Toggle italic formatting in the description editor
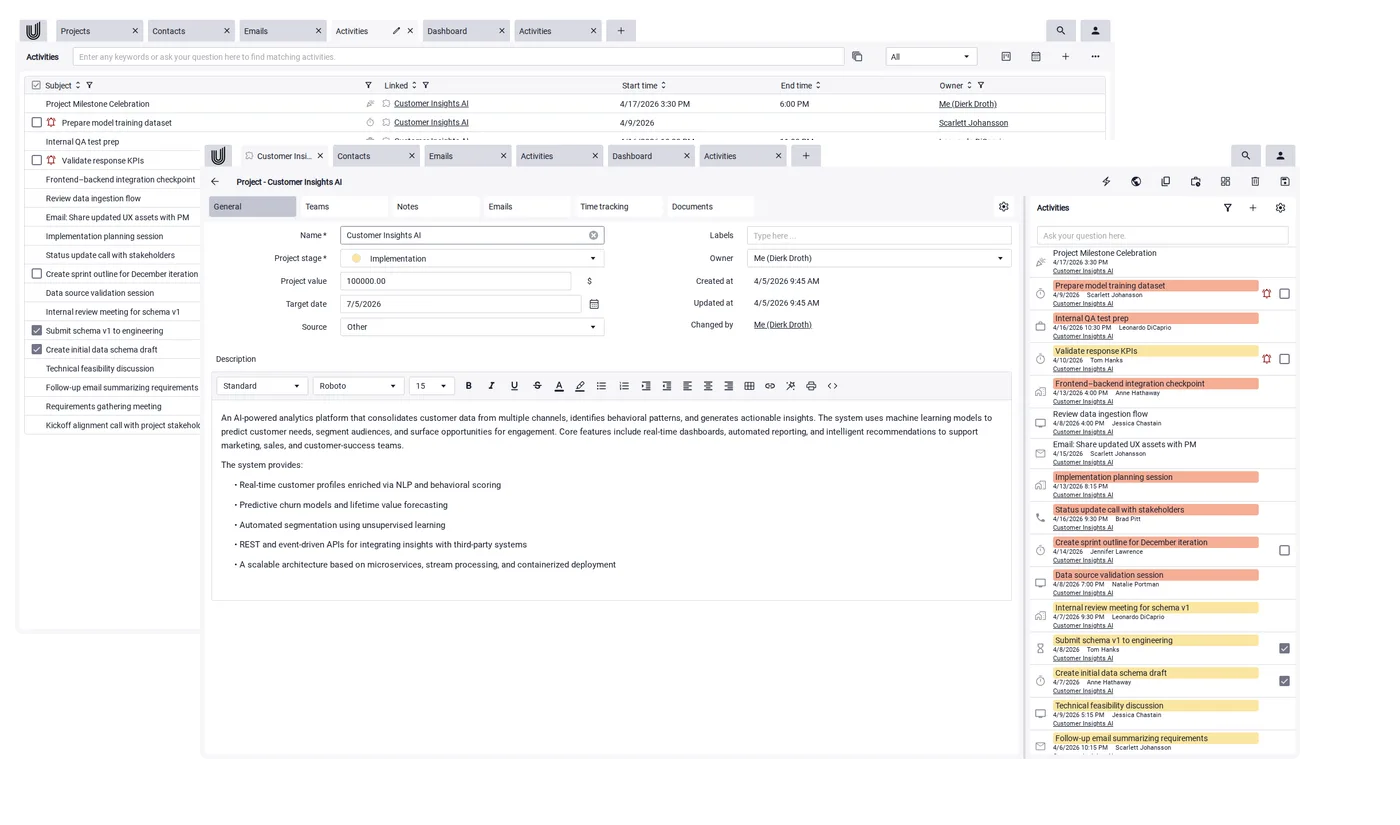 tap(491, 386)
